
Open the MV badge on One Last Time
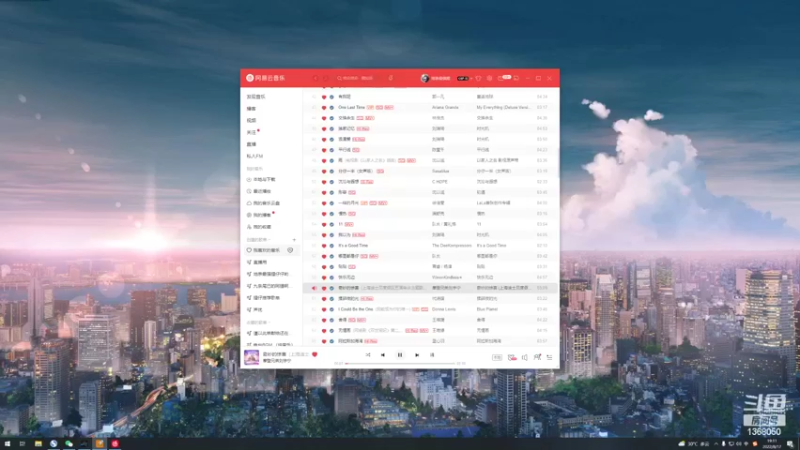(389, 107)
